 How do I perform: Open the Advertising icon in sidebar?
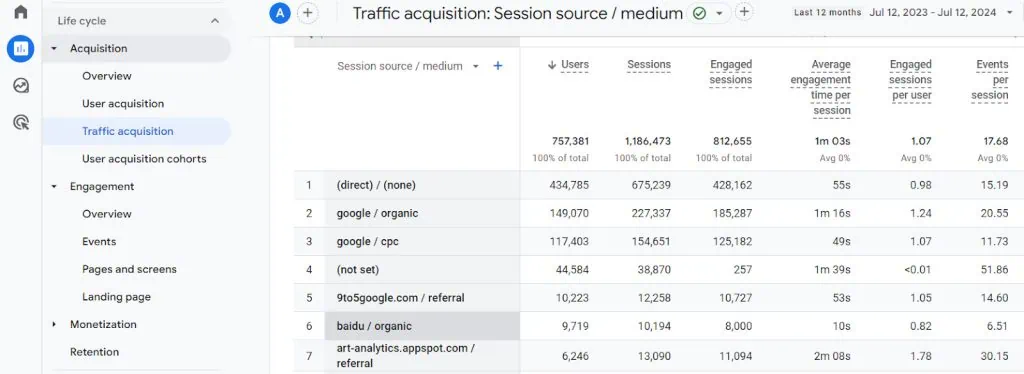point(20,122)
